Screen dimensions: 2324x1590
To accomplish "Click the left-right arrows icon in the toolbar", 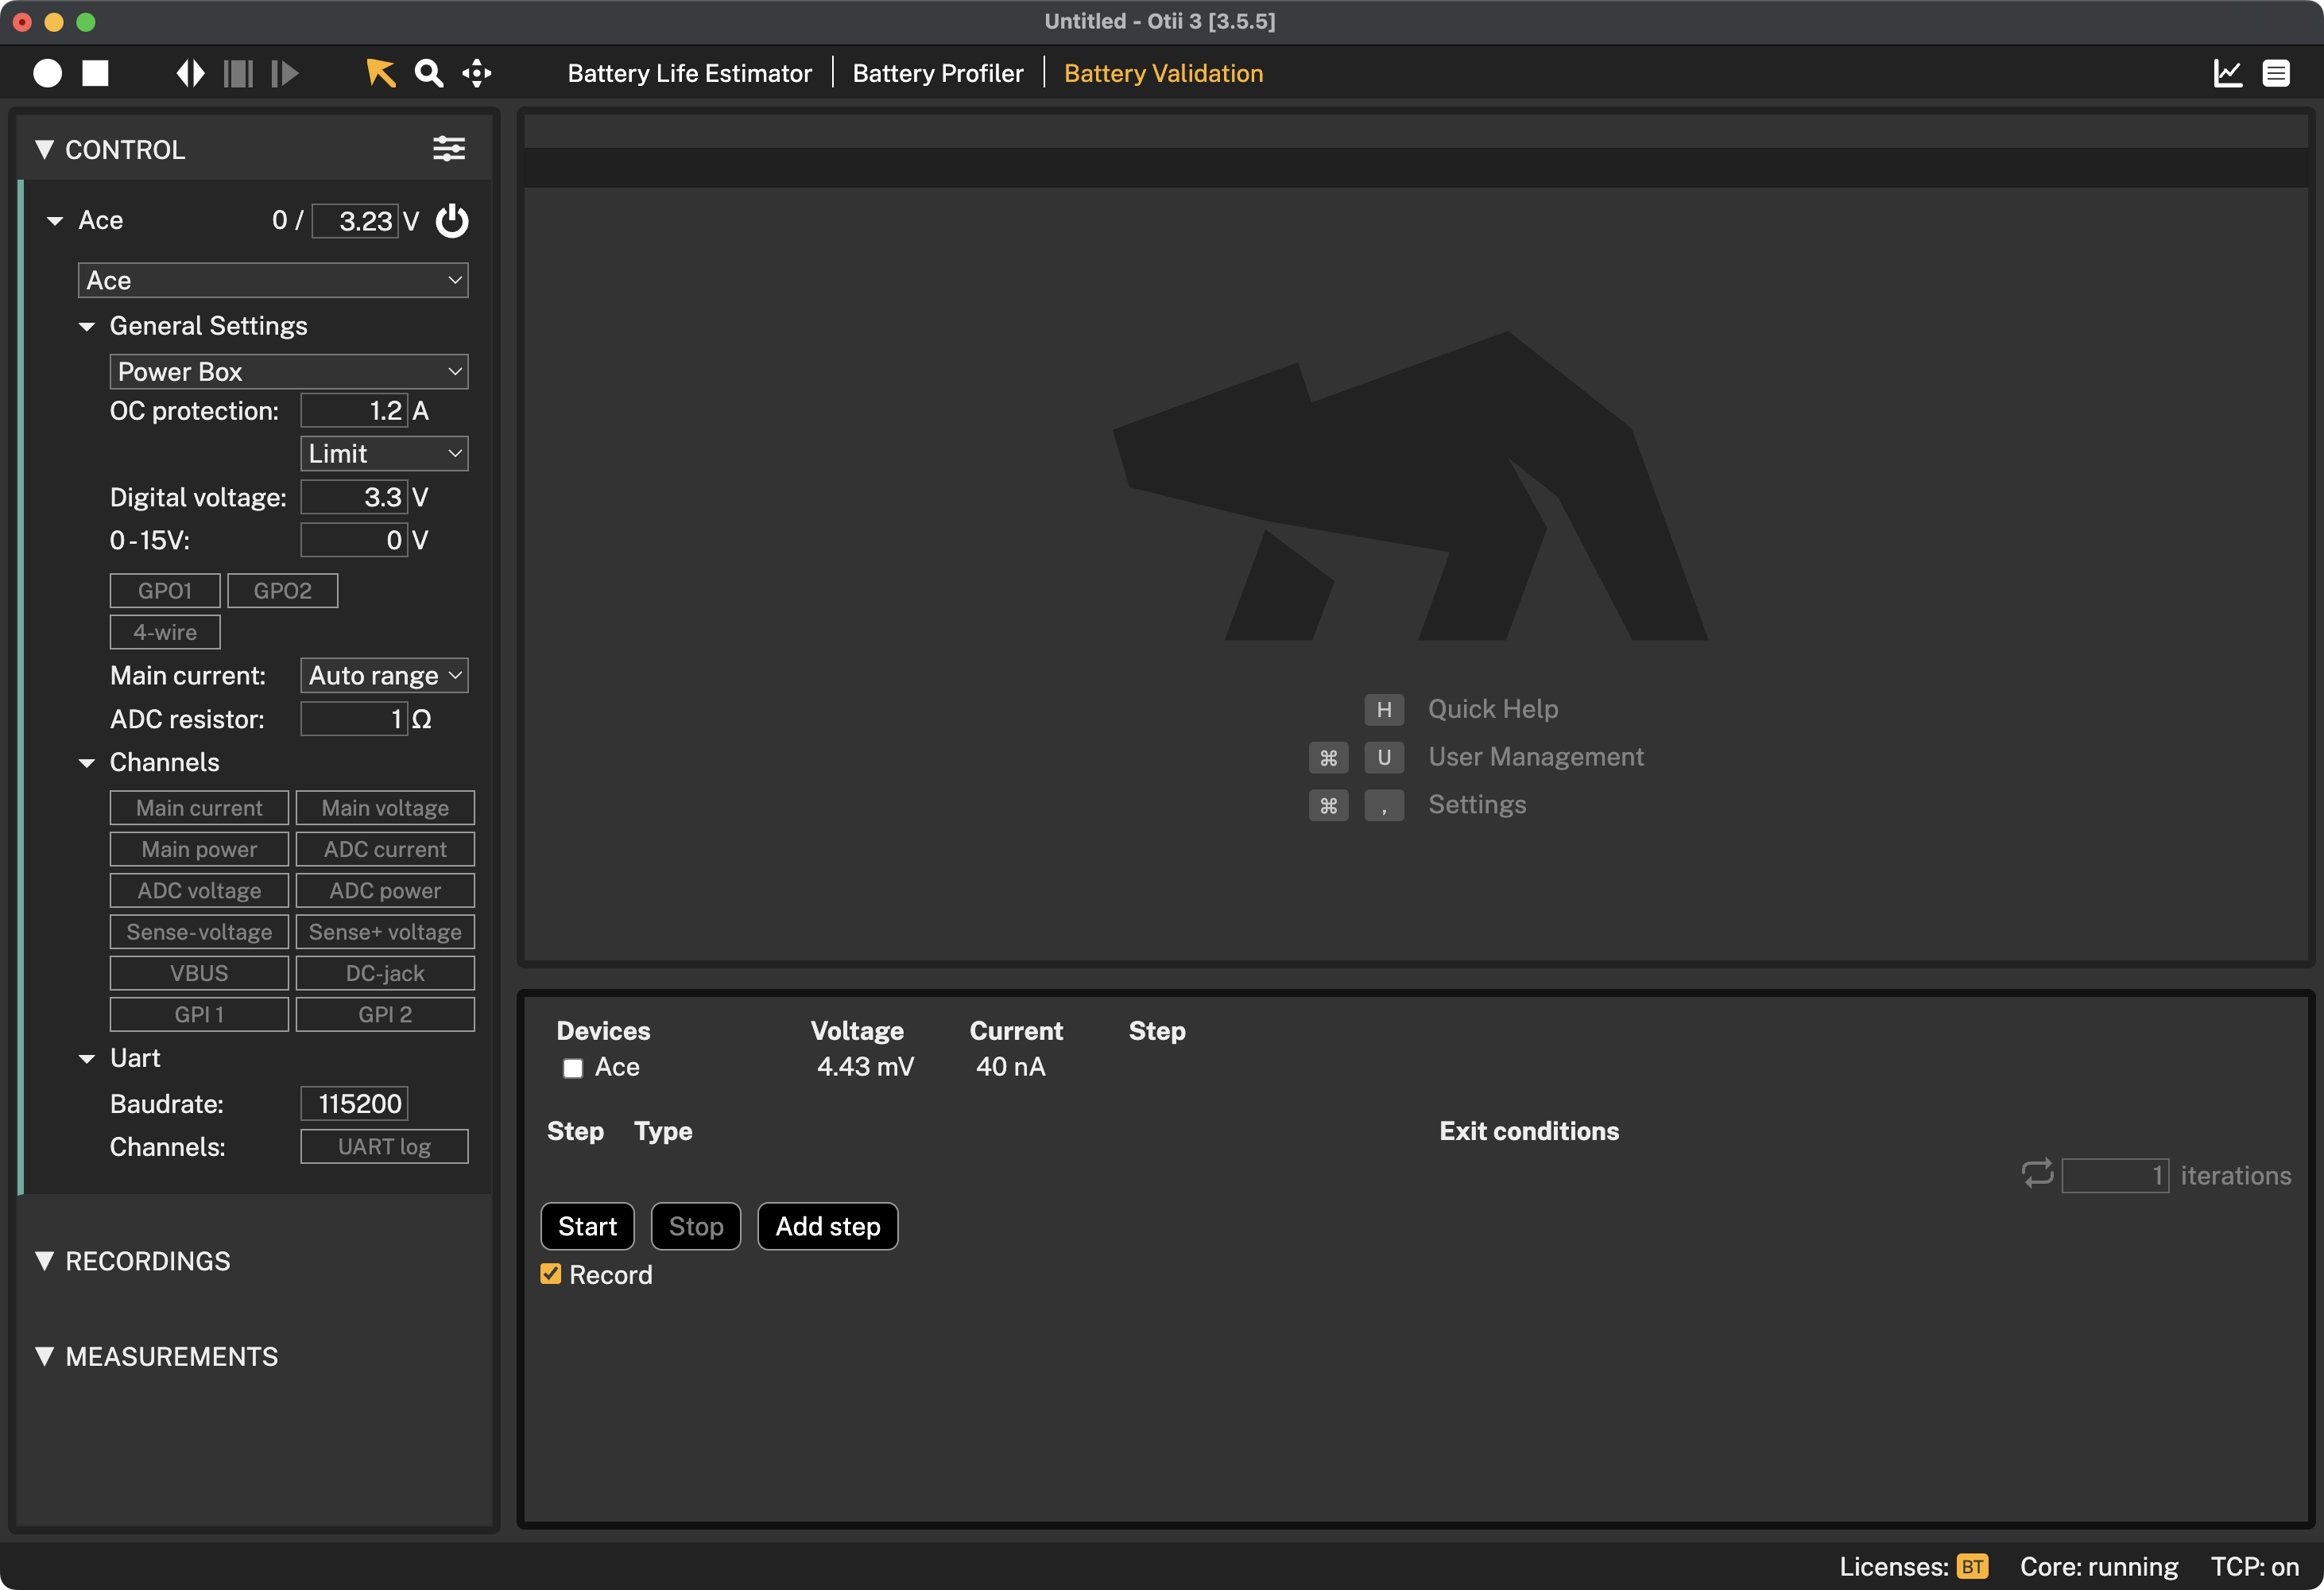I will click(190, 73).
